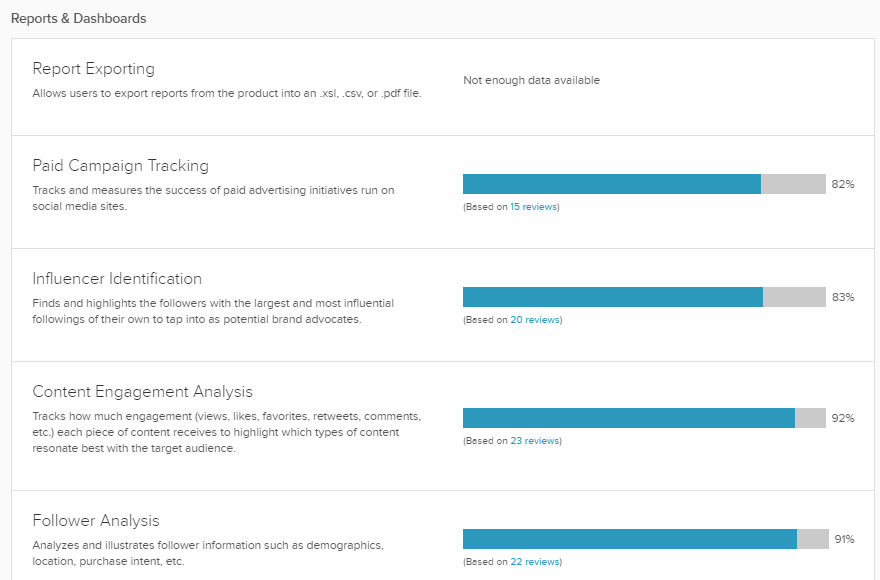Click the Reports & Dashboards section title

pyautogui.click(x=78, y=18)
